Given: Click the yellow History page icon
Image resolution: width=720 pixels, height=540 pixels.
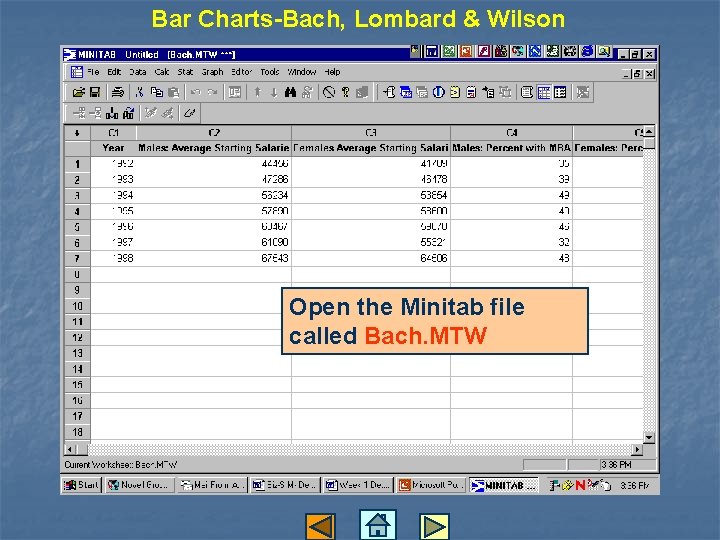Looking at the screenshot, I should (x=455, y=92).
